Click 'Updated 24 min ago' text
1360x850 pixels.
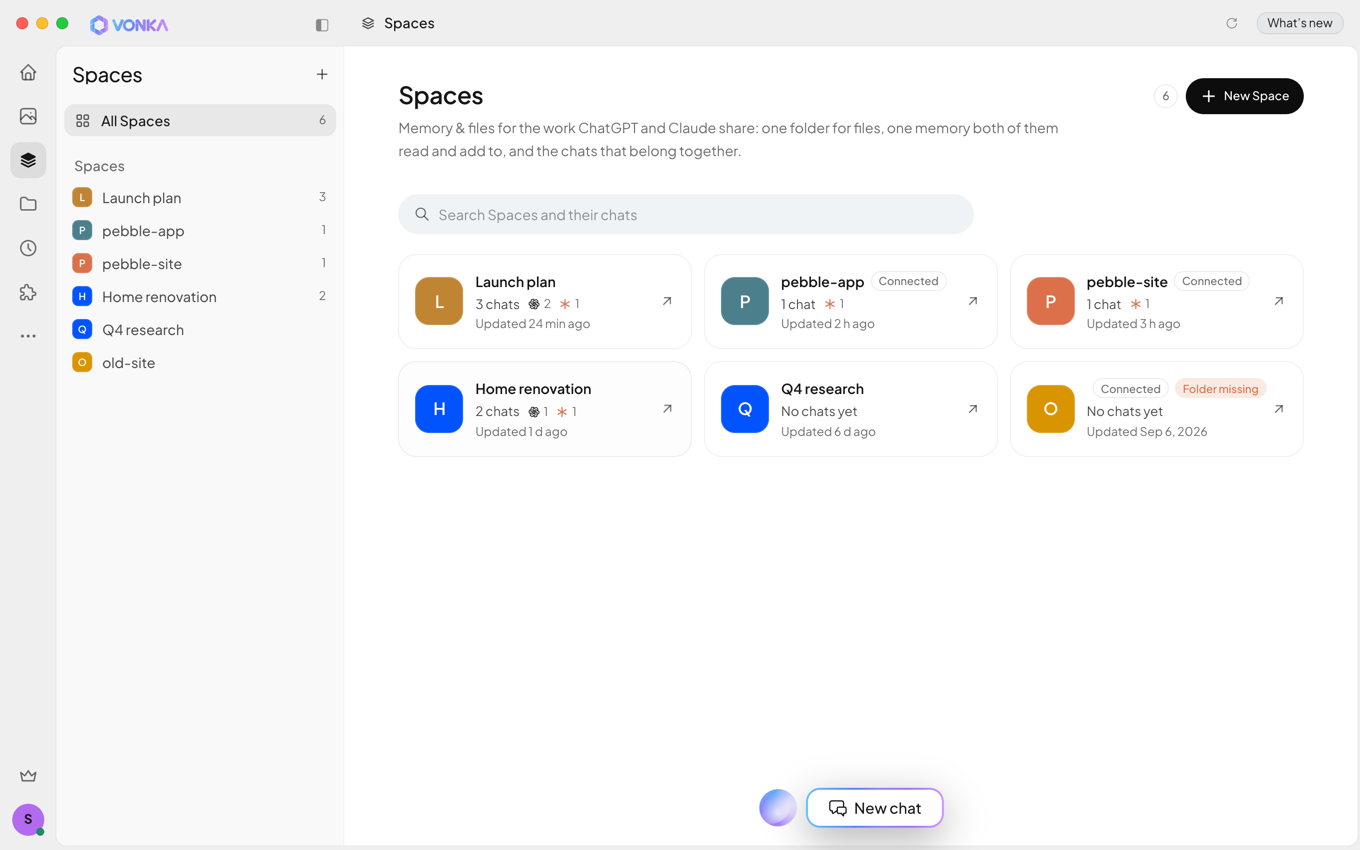[x=532, y=324]
